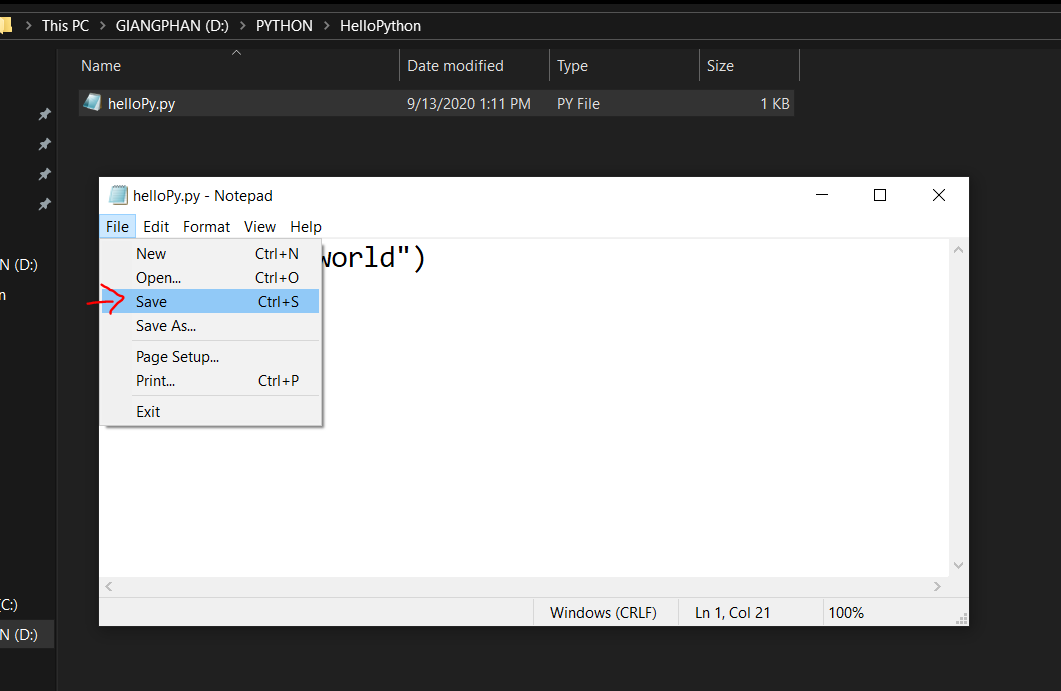Click the helloPy.py file icon in Explorer
This screenshot has height=691, width=1061.
pyautogui.click(x=93, y=103)
